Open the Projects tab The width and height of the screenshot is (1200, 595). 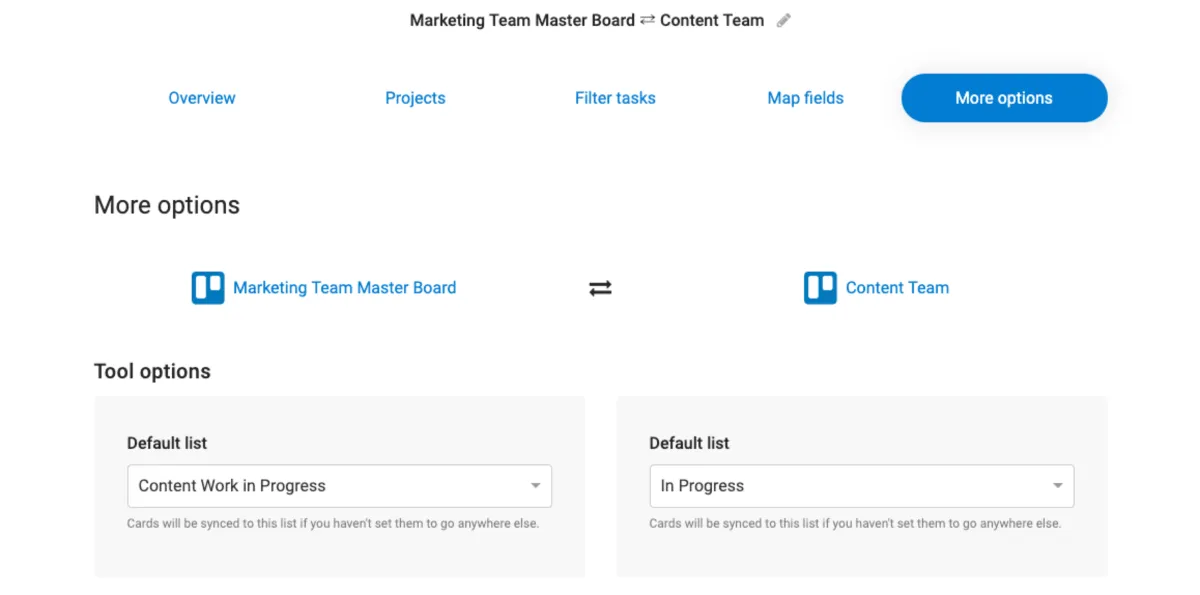pyautogui.click(x=415, y=98)
